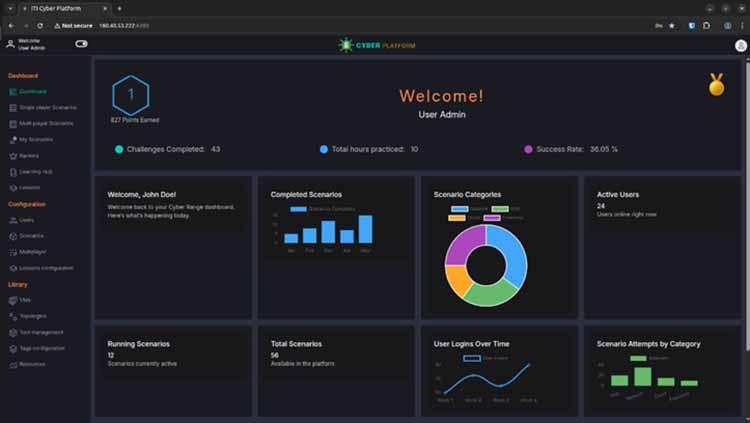Click the user silhouette icon beside Welcome User Admin
Viewport: 750px width, 423px height.
tap(10, 44)
